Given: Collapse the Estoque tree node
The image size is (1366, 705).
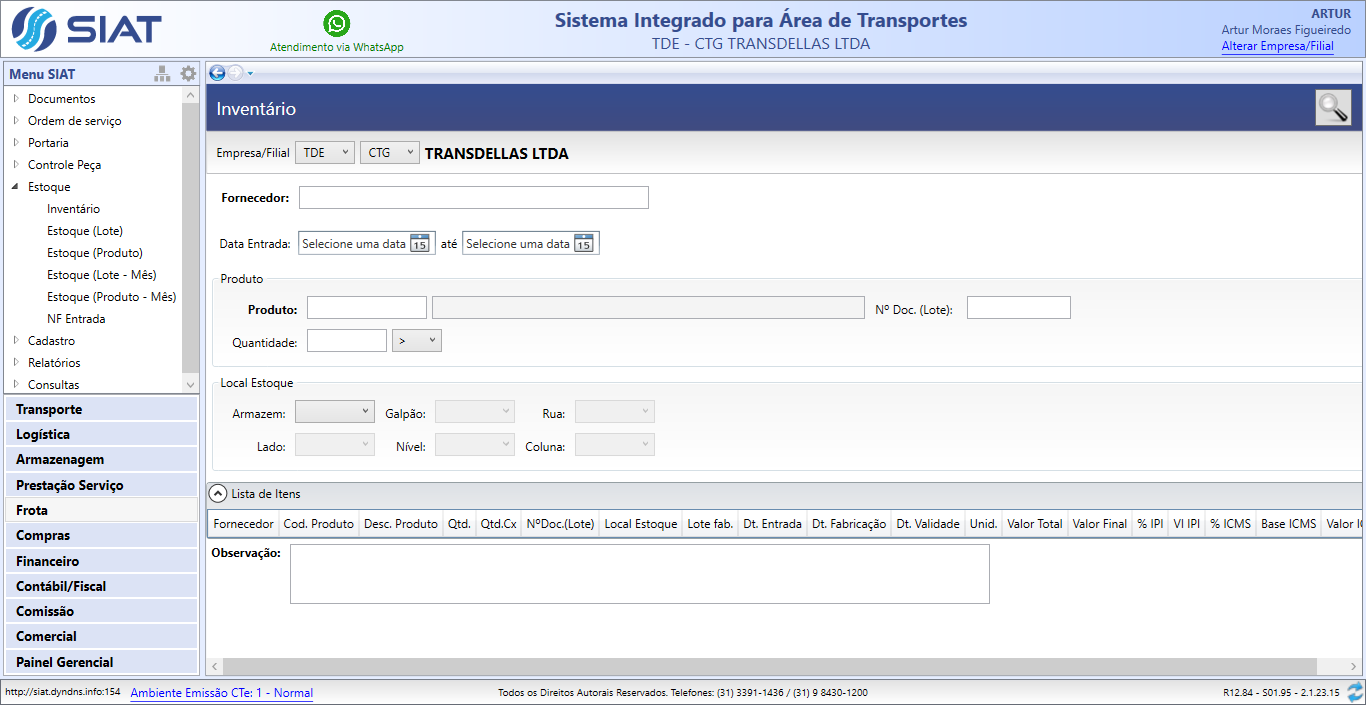Looking at the screenshot, I should pyautogui.click(x=16, y=187).
